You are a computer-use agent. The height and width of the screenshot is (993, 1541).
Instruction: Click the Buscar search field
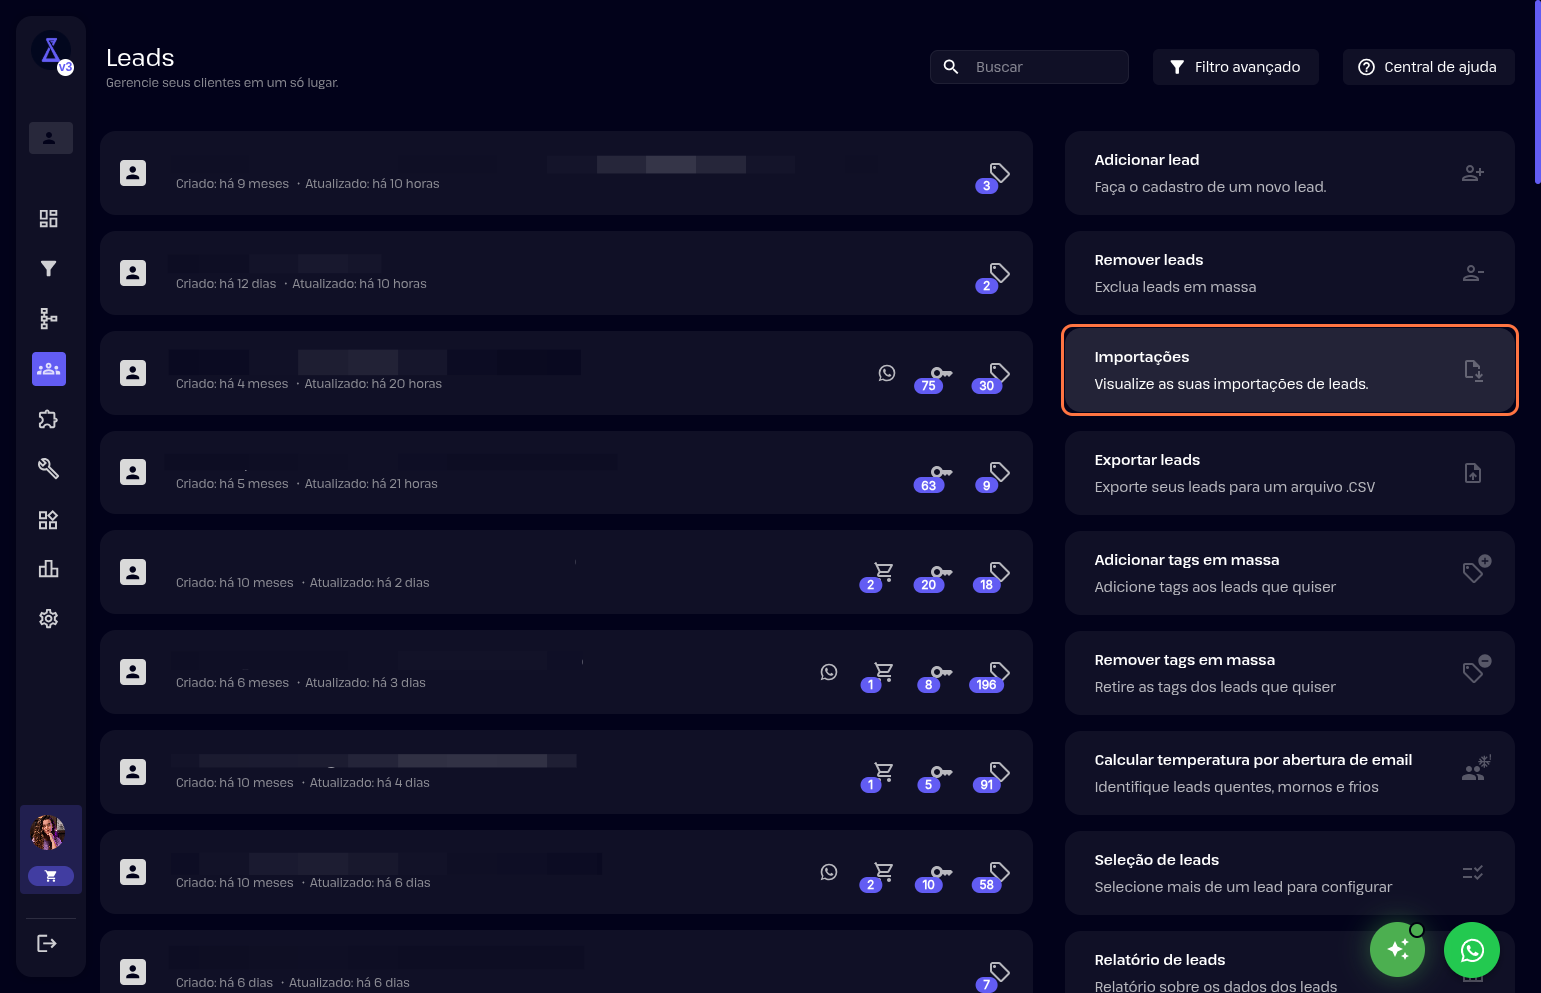[x=1040, y=67]
